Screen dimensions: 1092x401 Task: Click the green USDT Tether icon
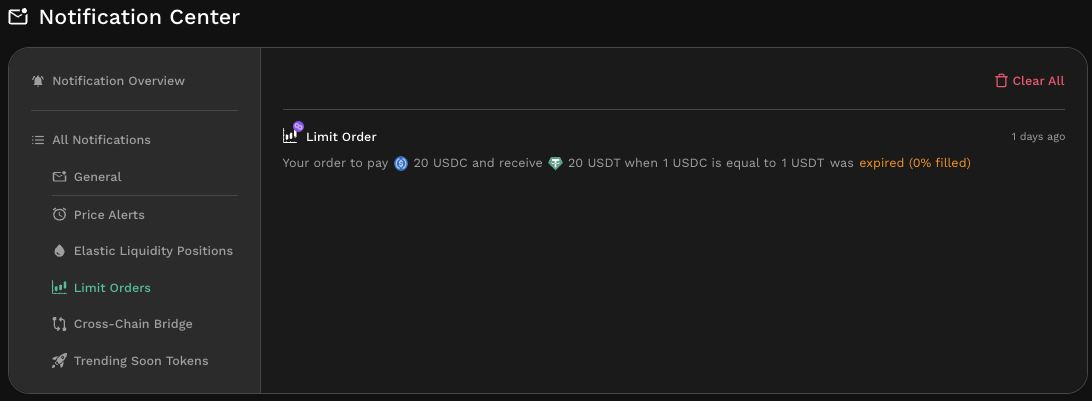pyautogui.click(x=556, y=163)
